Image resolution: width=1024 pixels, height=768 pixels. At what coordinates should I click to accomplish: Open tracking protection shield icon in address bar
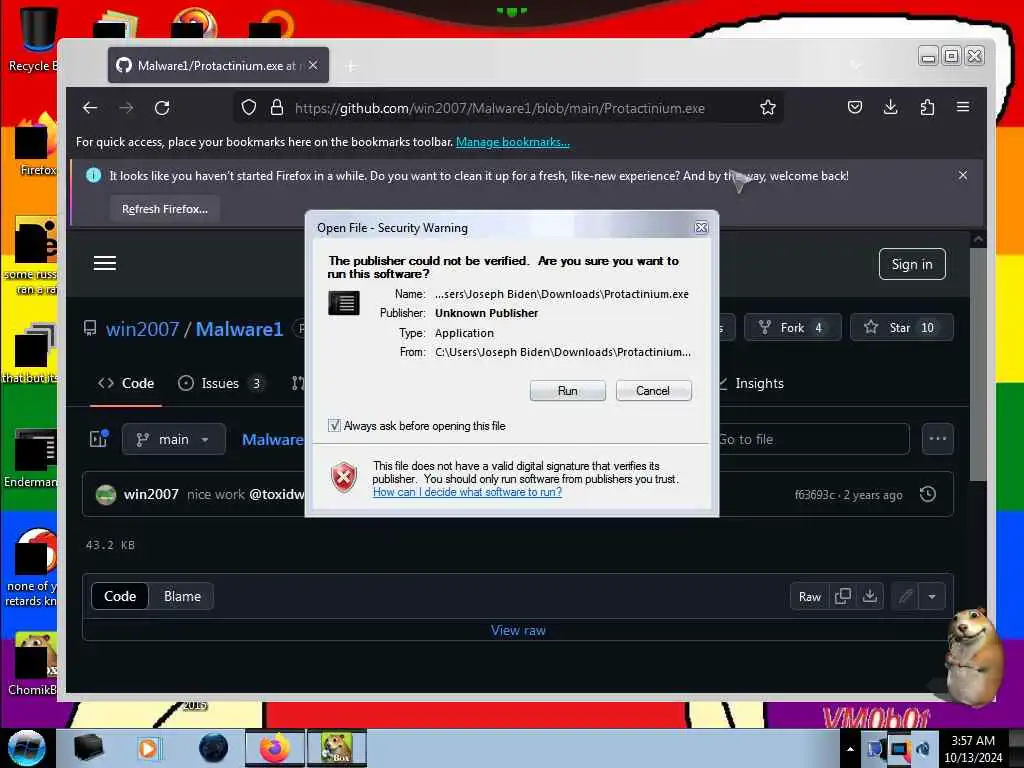coord(249,108)
